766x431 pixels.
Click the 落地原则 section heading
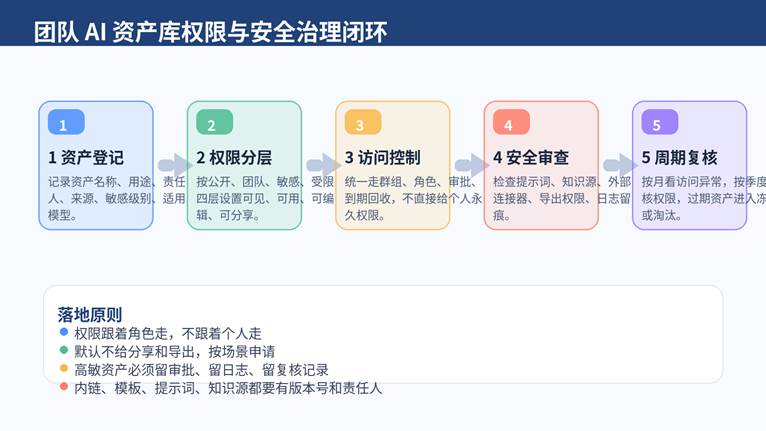coord(90,314)
